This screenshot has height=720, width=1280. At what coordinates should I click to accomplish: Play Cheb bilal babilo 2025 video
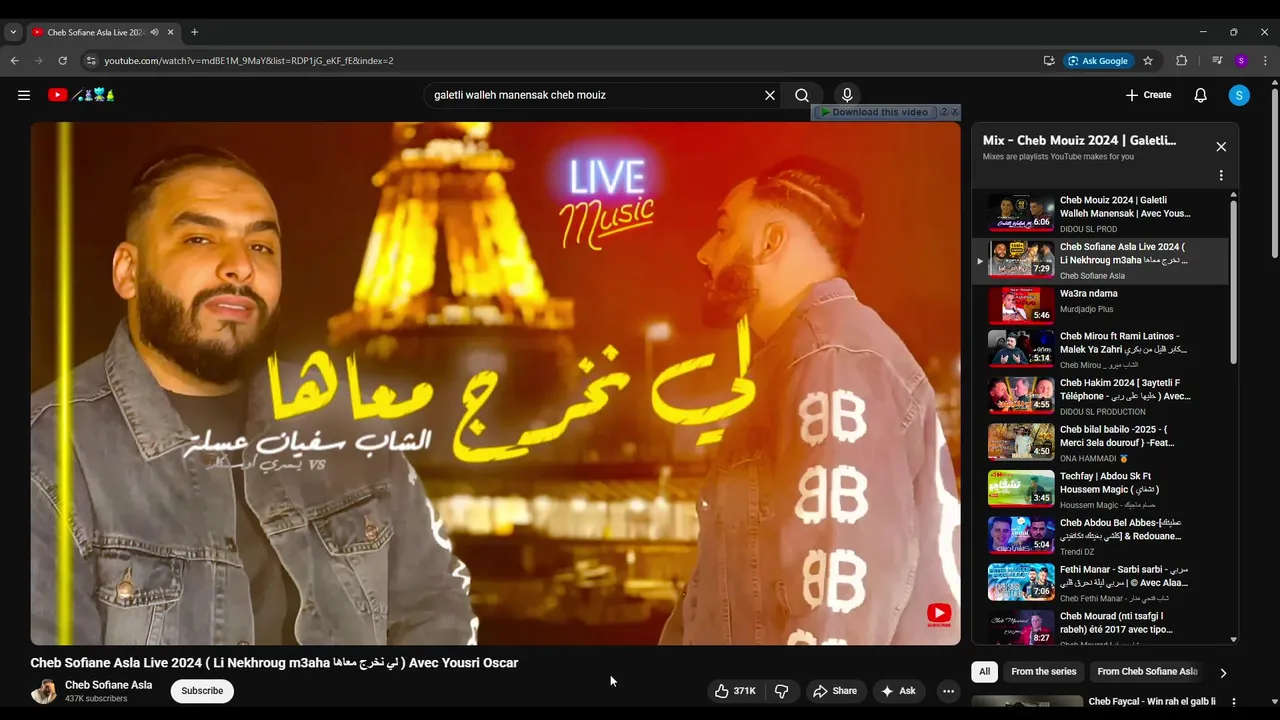pyautogui.click(x=1100, y=443)
